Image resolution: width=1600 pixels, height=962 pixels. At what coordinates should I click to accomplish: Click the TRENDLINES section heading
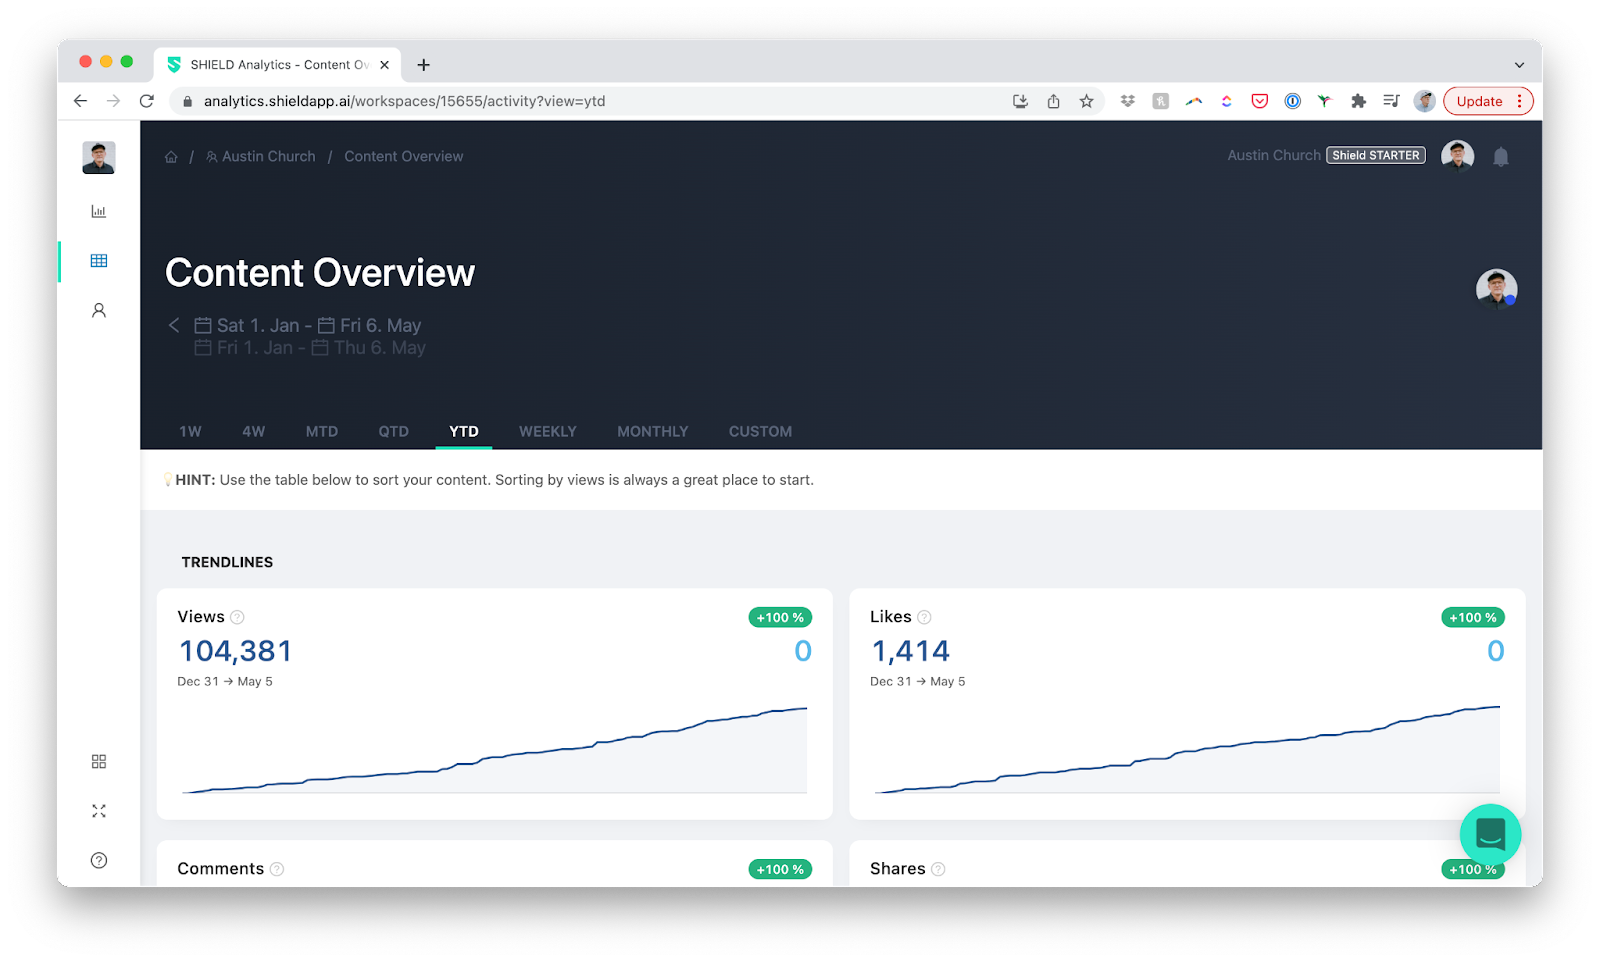click(227, 562)
